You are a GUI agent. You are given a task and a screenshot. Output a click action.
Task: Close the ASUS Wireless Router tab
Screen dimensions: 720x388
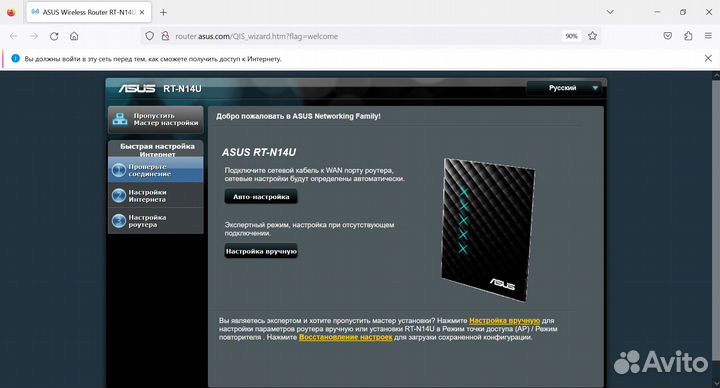[142, 12]
